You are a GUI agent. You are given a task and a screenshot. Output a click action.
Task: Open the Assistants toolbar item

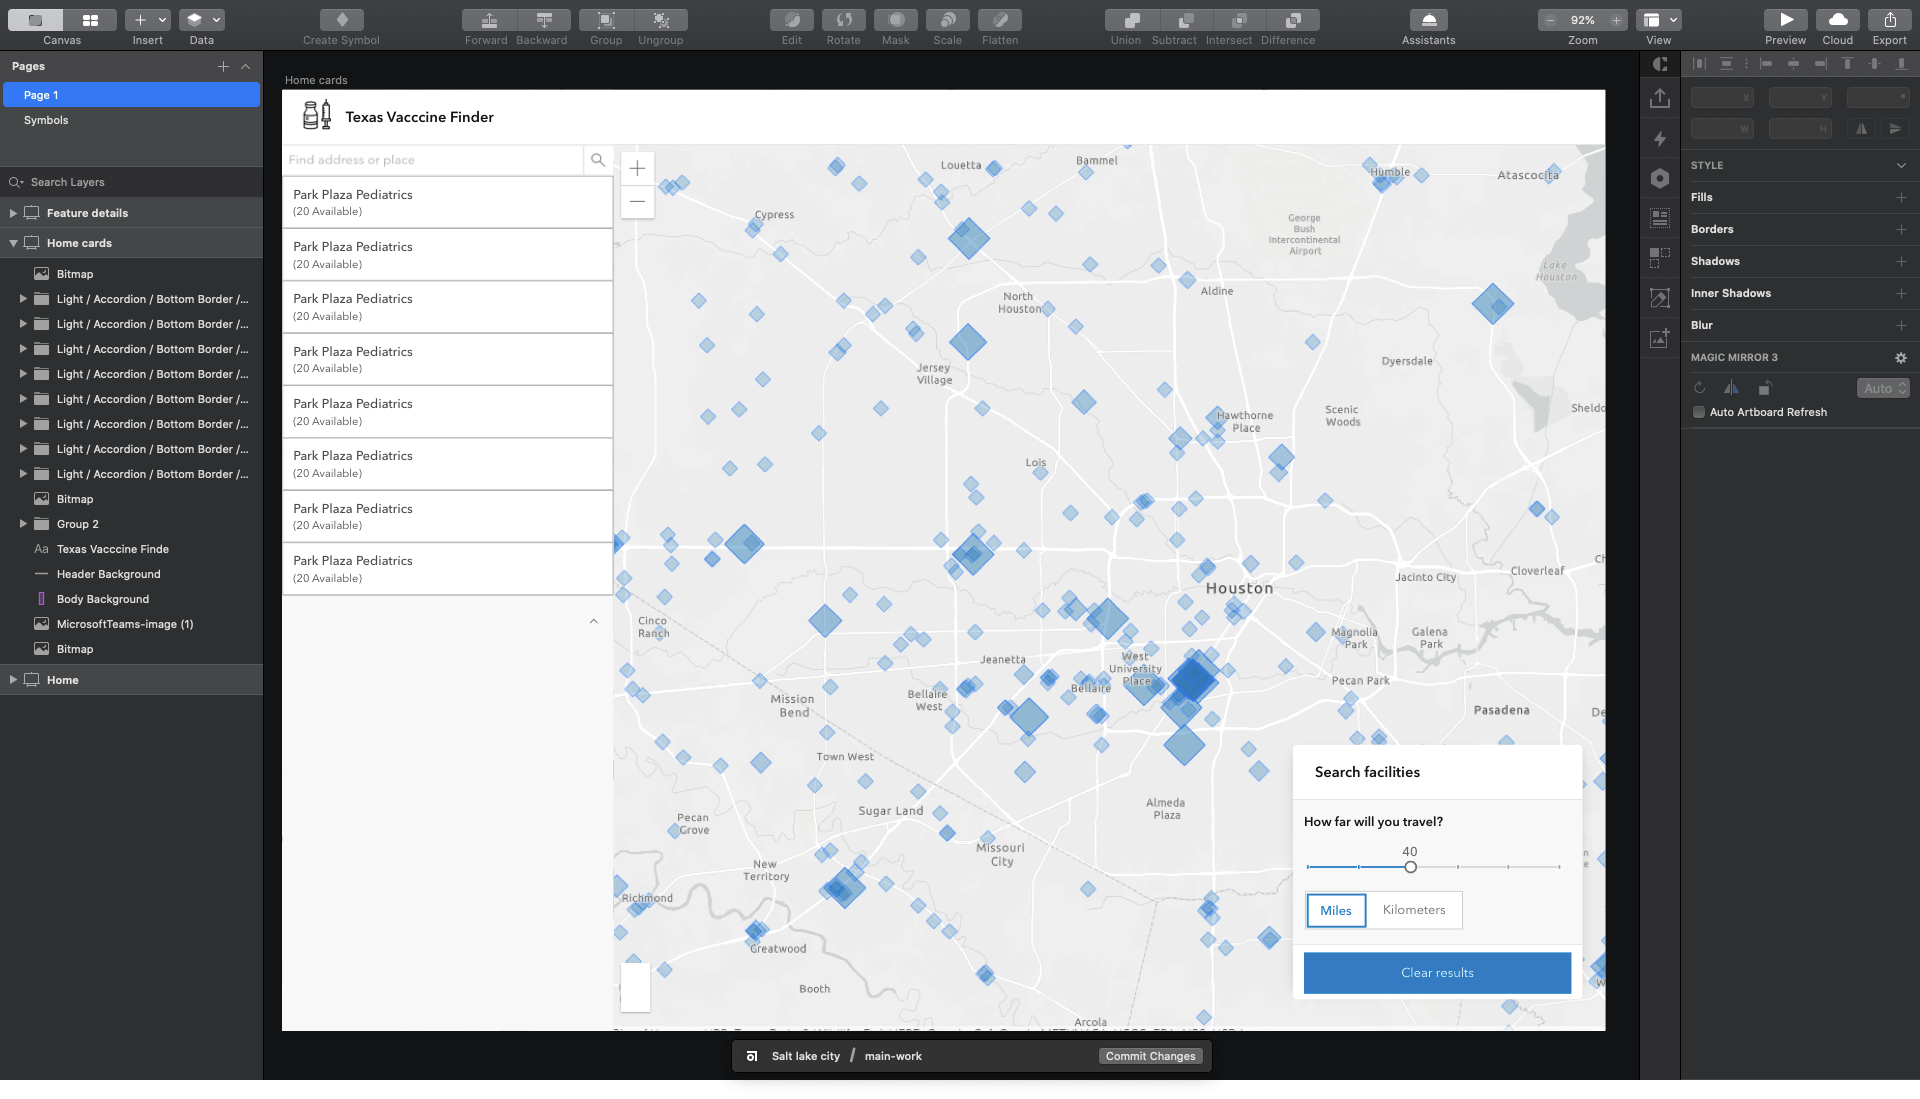[1428, 20]
